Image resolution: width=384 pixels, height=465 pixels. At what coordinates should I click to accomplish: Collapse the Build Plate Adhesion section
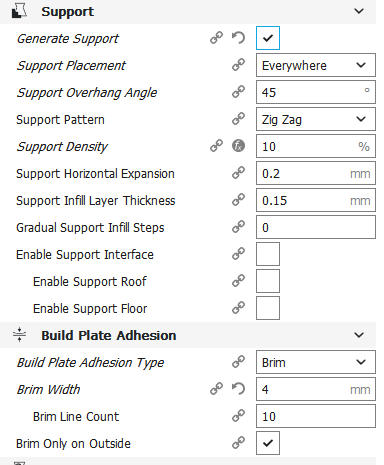tap(359, 335)
